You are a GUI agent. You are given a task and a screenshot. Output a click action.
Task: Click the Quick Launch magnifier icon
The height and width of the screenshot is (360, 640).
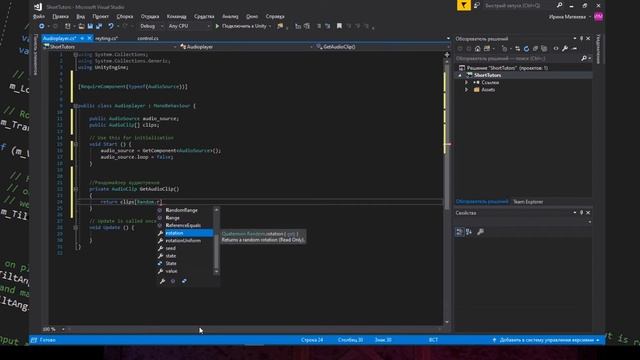[559, 5]
